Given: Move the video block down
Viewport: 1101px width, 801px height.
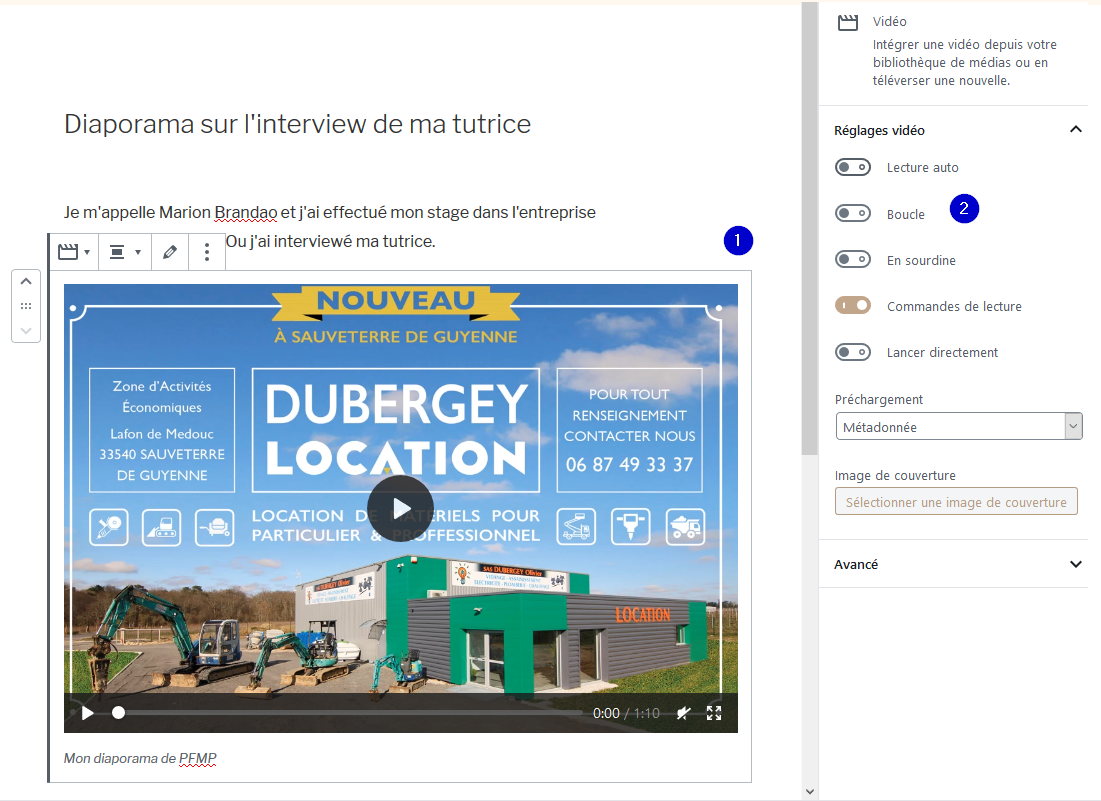Looking at the screenshot, I should click(x=26, y=330).
